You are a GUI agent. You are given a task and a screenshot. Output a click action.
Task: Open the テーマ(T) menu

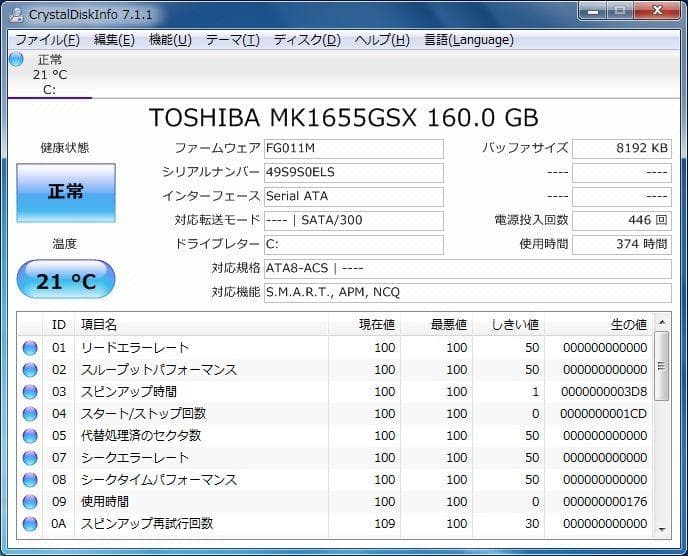(233, 40)
